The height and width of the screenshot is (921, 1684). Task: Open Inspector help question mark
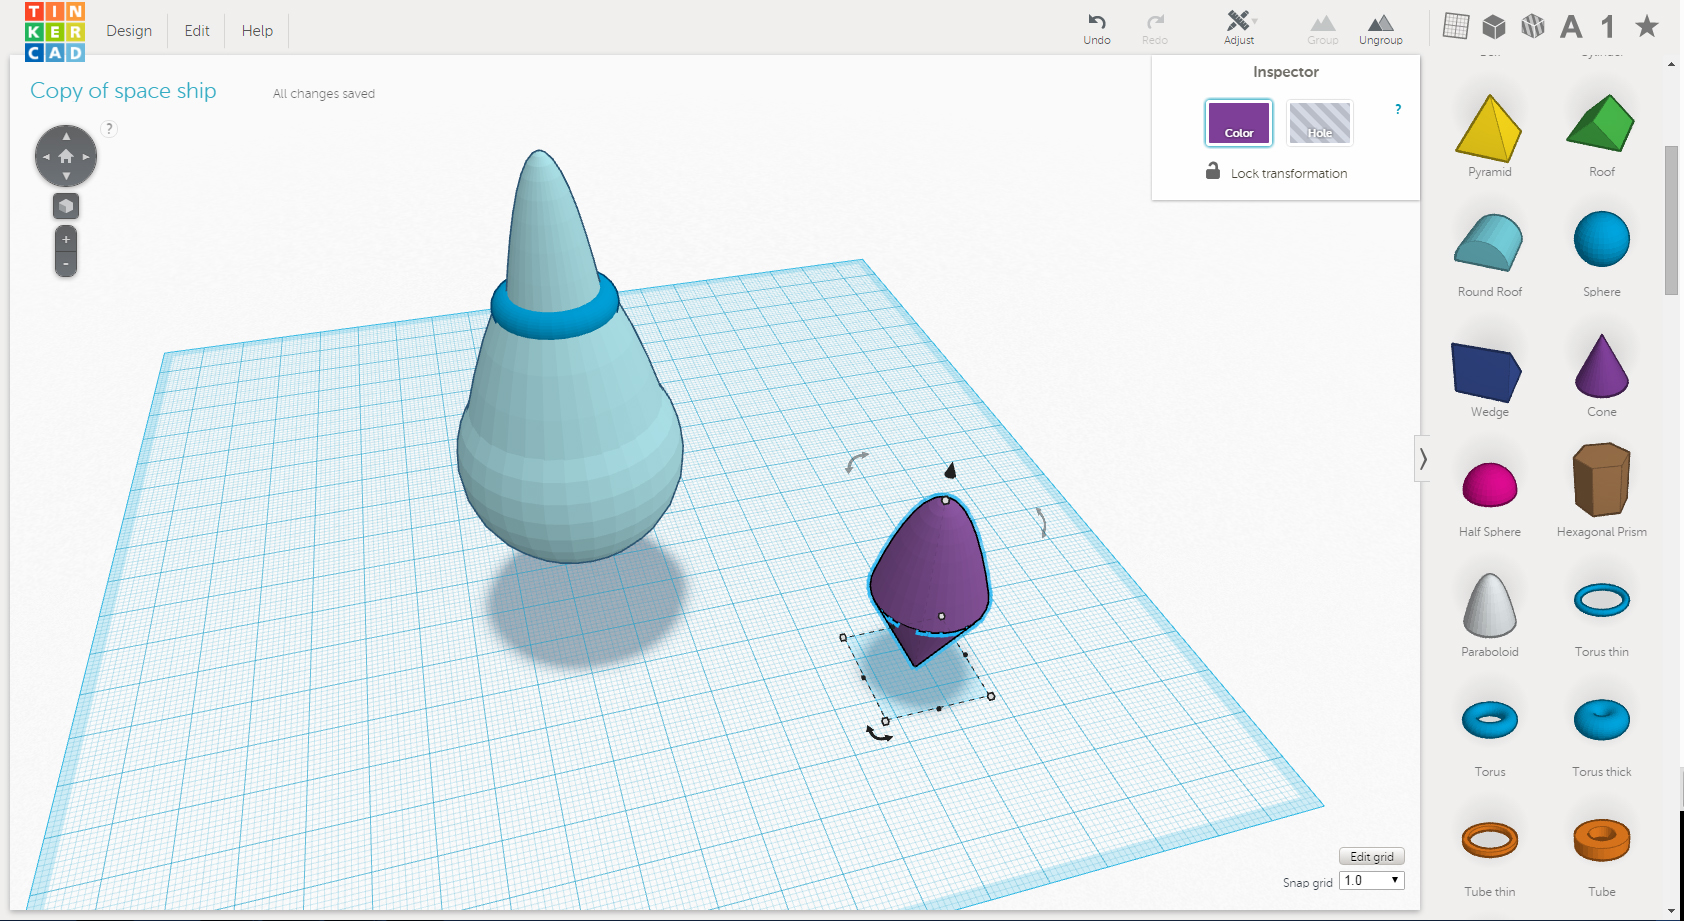pos(1398,109)
